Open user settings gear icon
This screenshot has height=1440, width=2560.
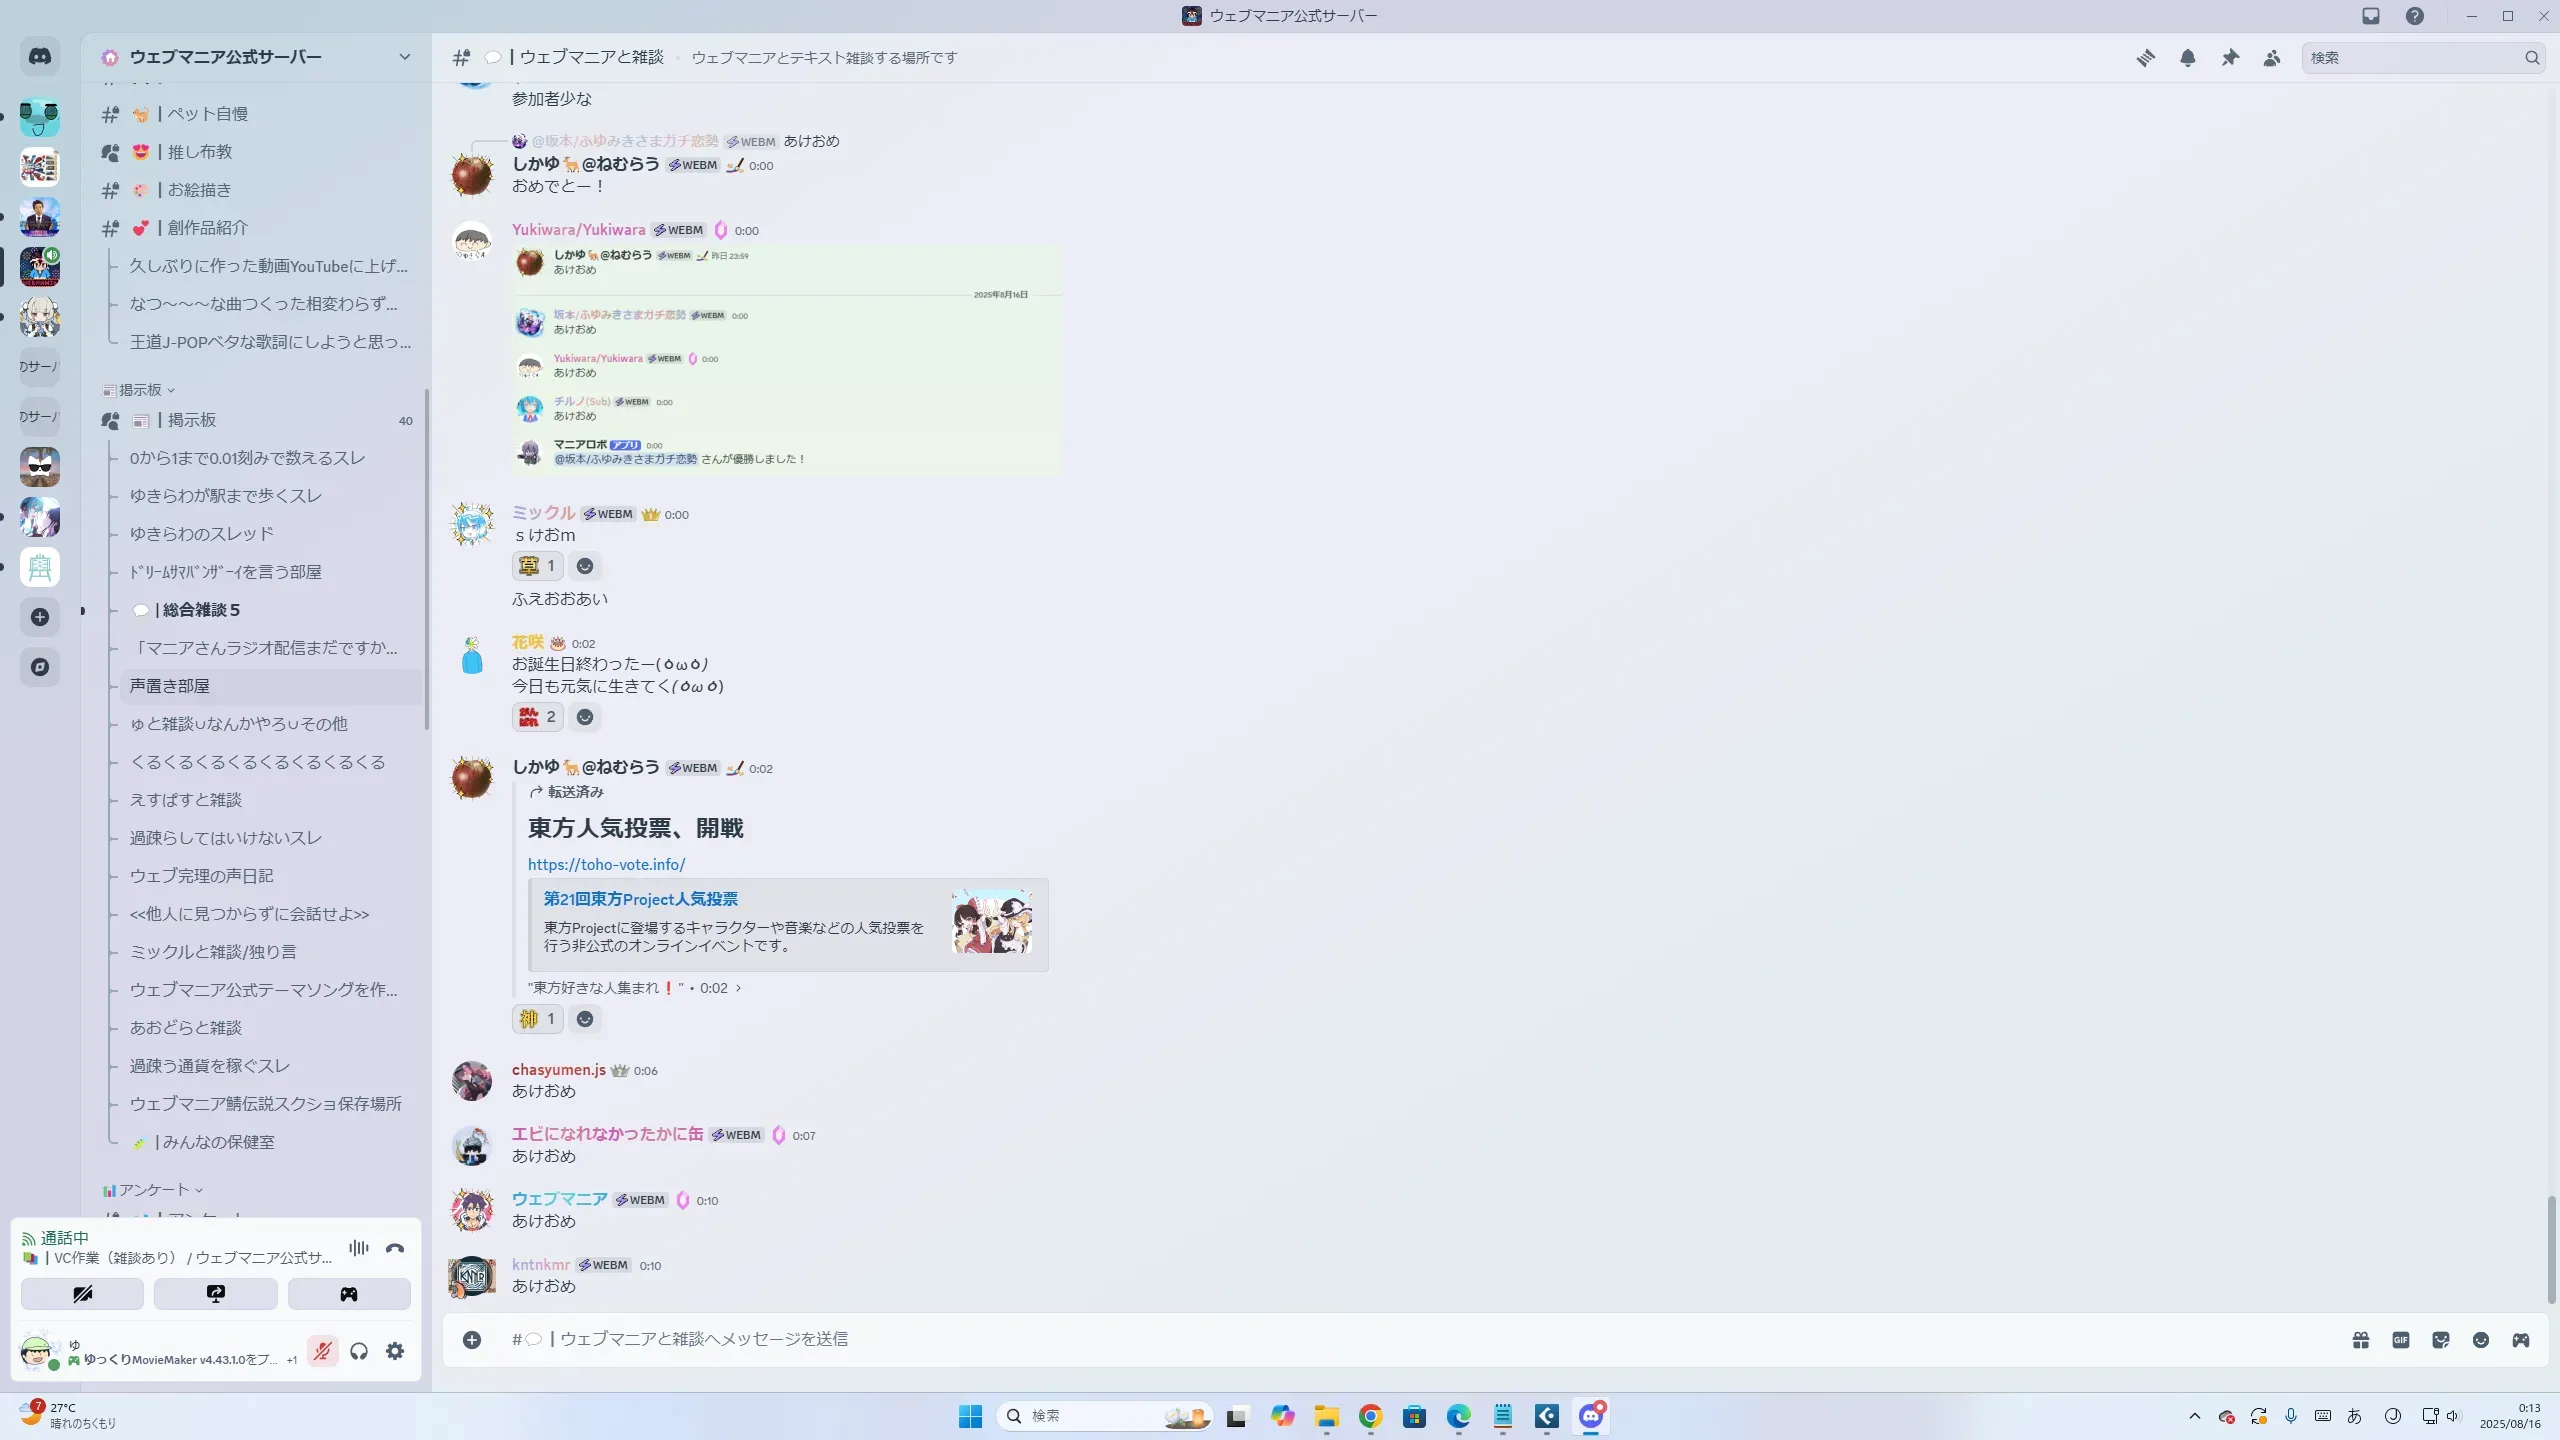[395, 1351]
